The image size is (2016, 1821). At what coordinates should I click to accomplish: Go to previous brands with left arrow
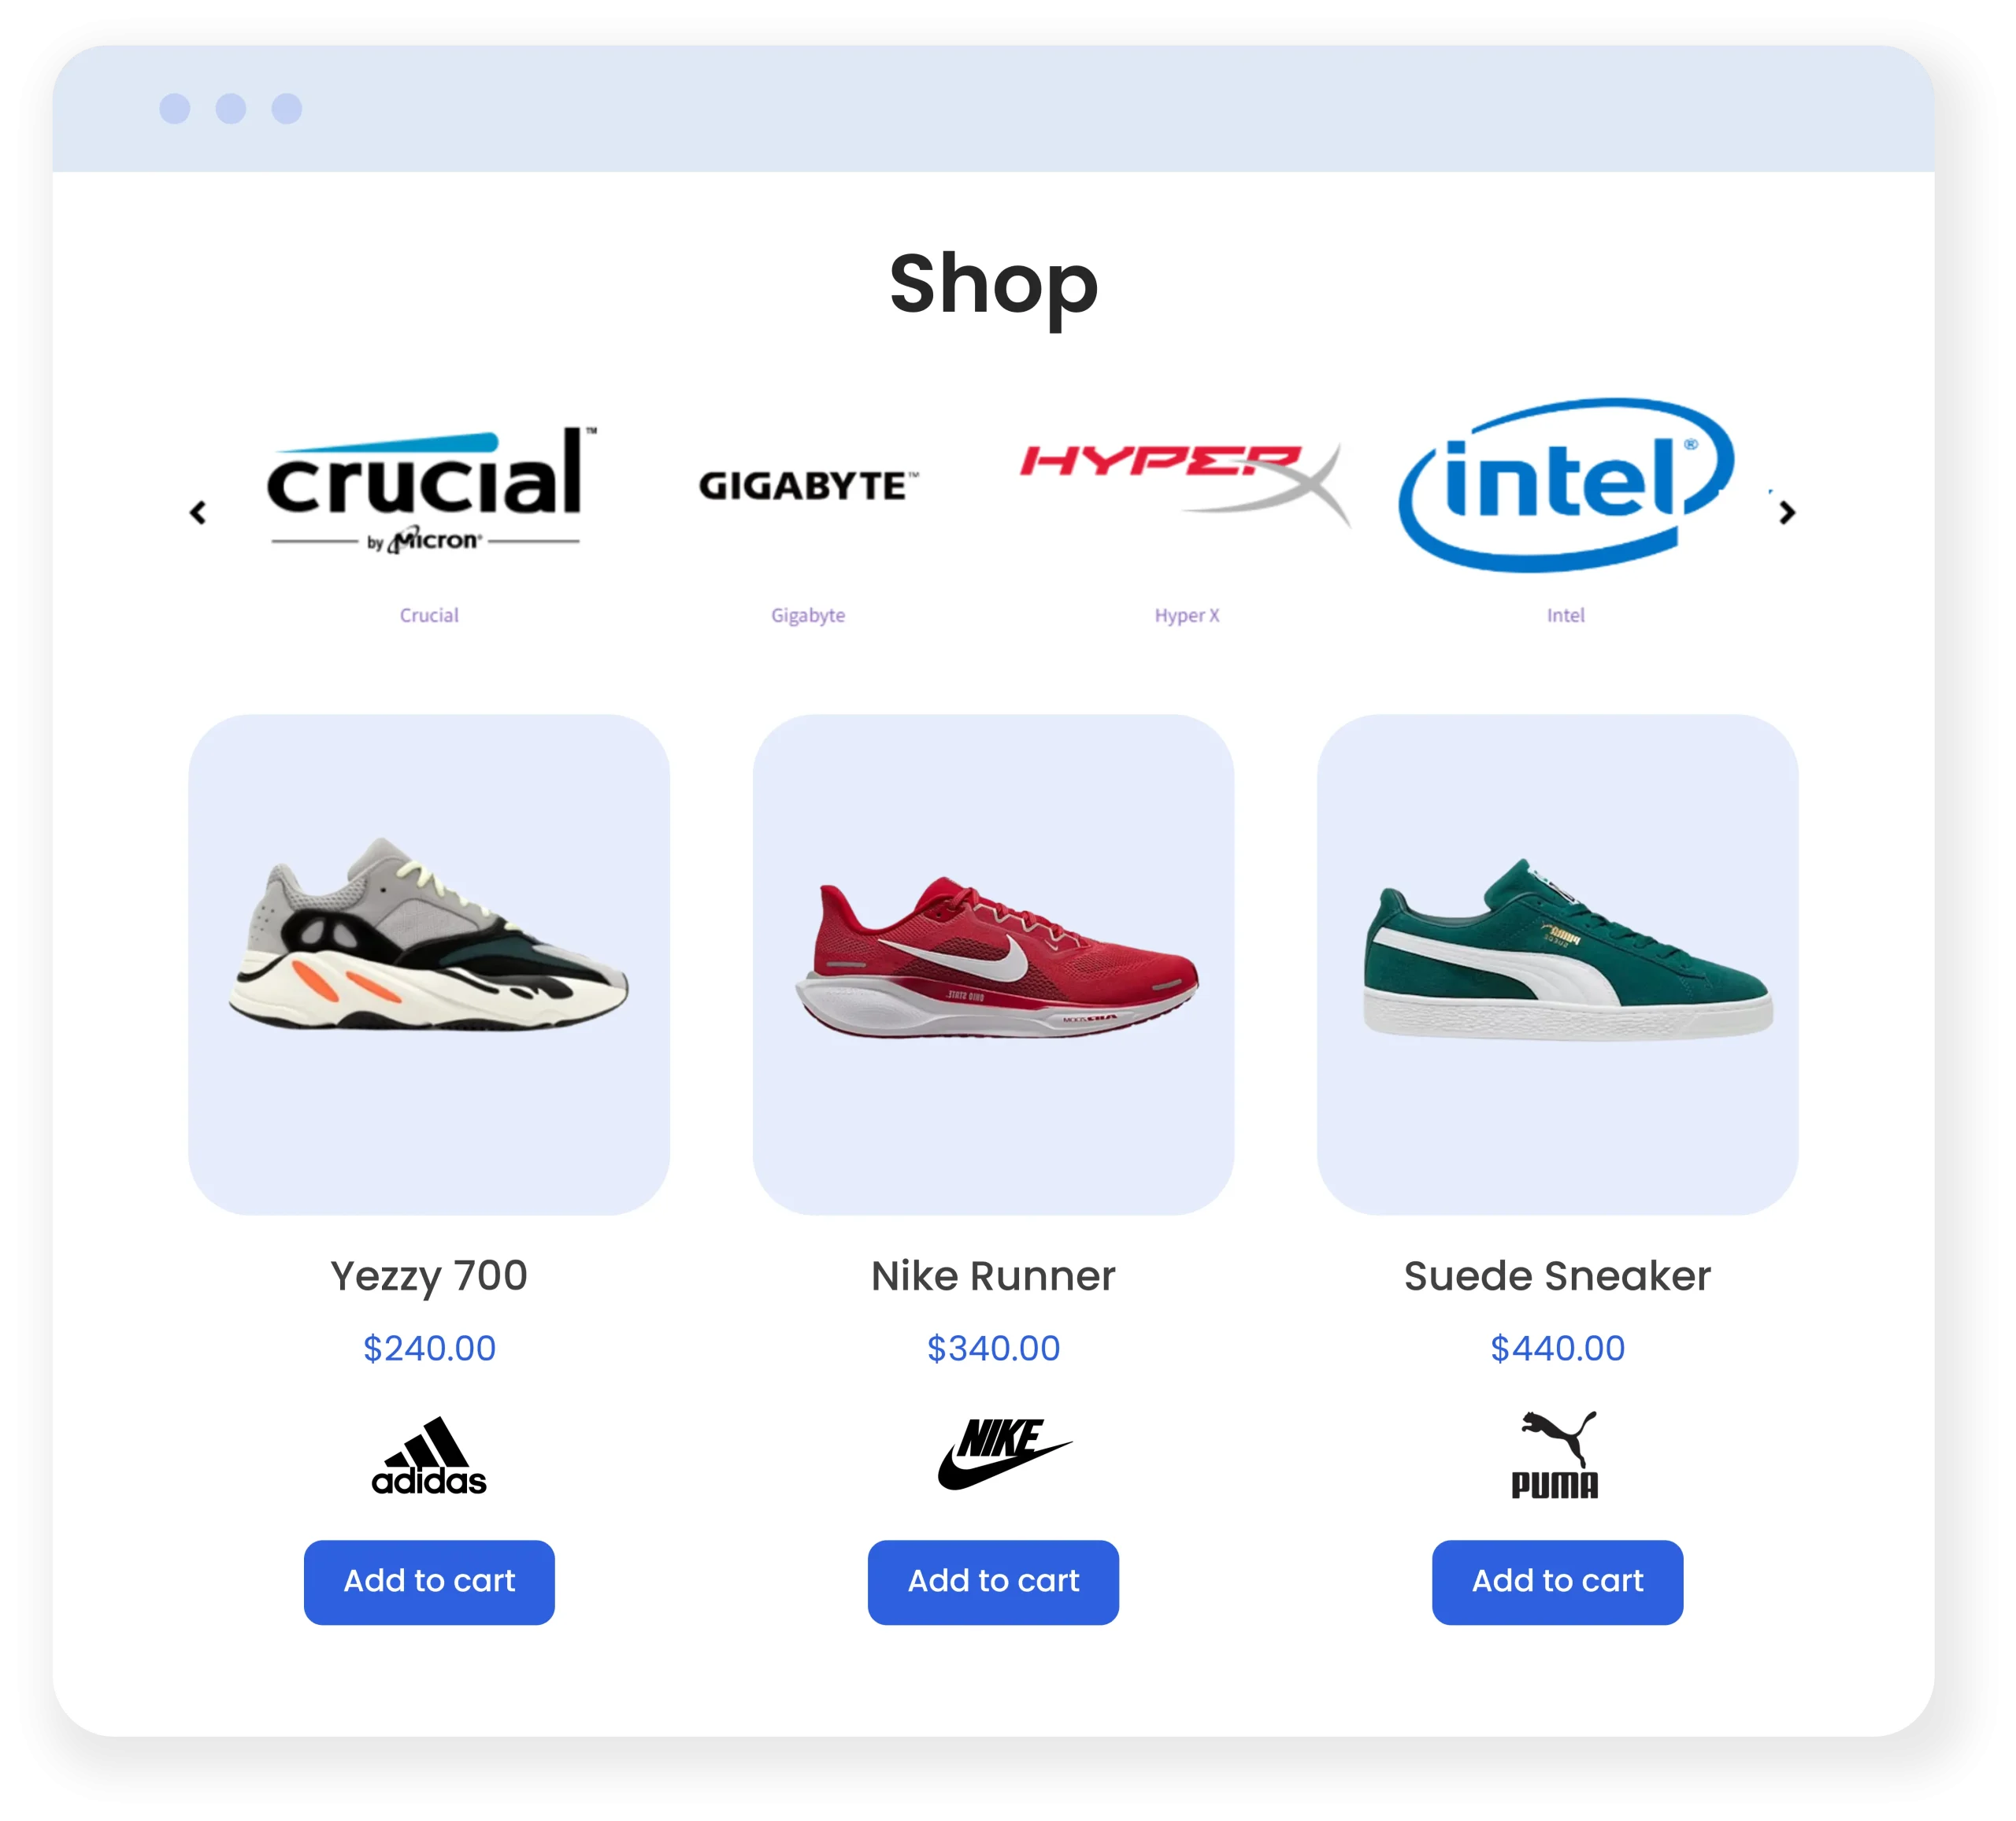click(x=198, y=513)
